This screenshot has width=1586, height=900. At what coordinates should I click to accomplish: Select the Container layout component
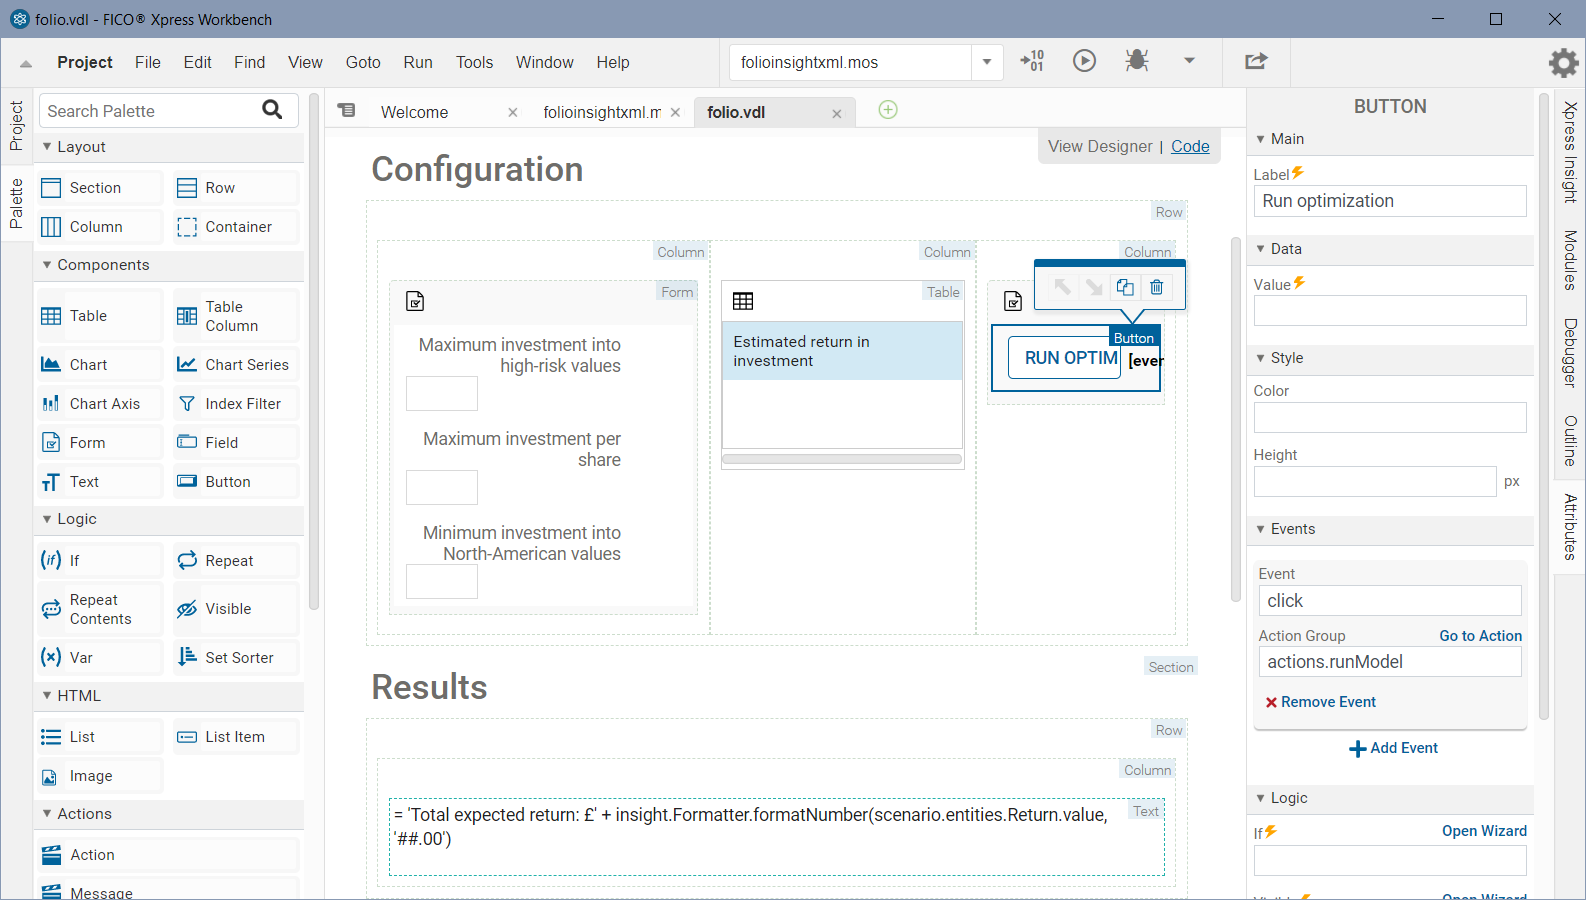236,227
